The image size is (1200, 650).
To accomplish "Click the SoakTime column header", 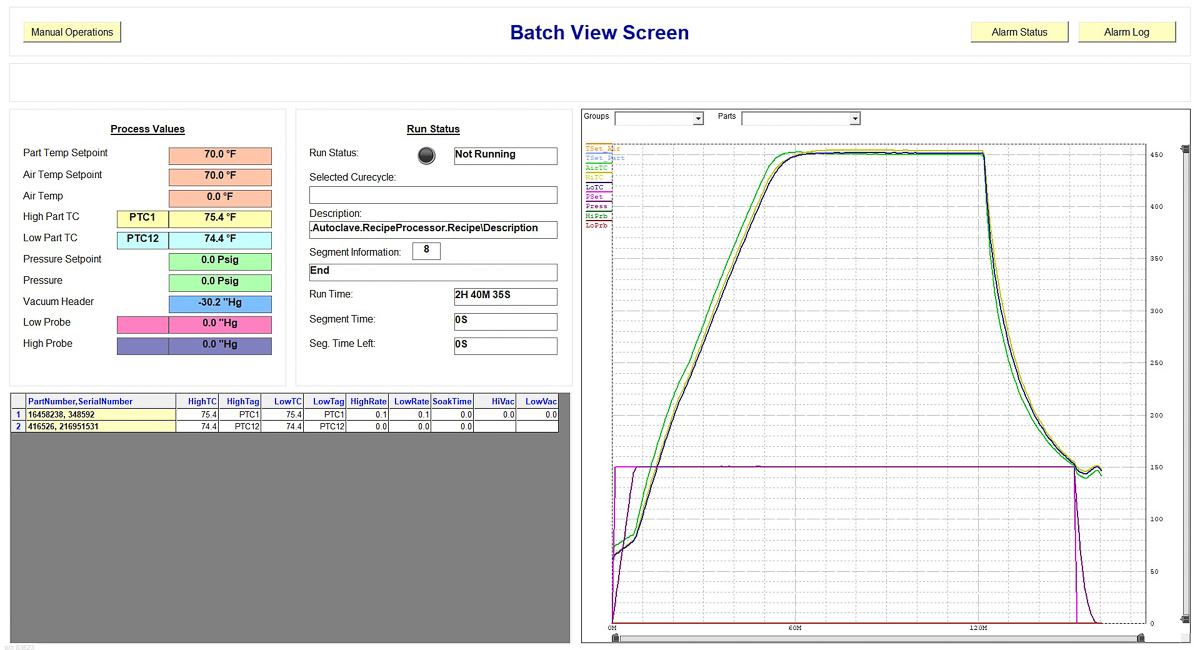I will 452,401.
